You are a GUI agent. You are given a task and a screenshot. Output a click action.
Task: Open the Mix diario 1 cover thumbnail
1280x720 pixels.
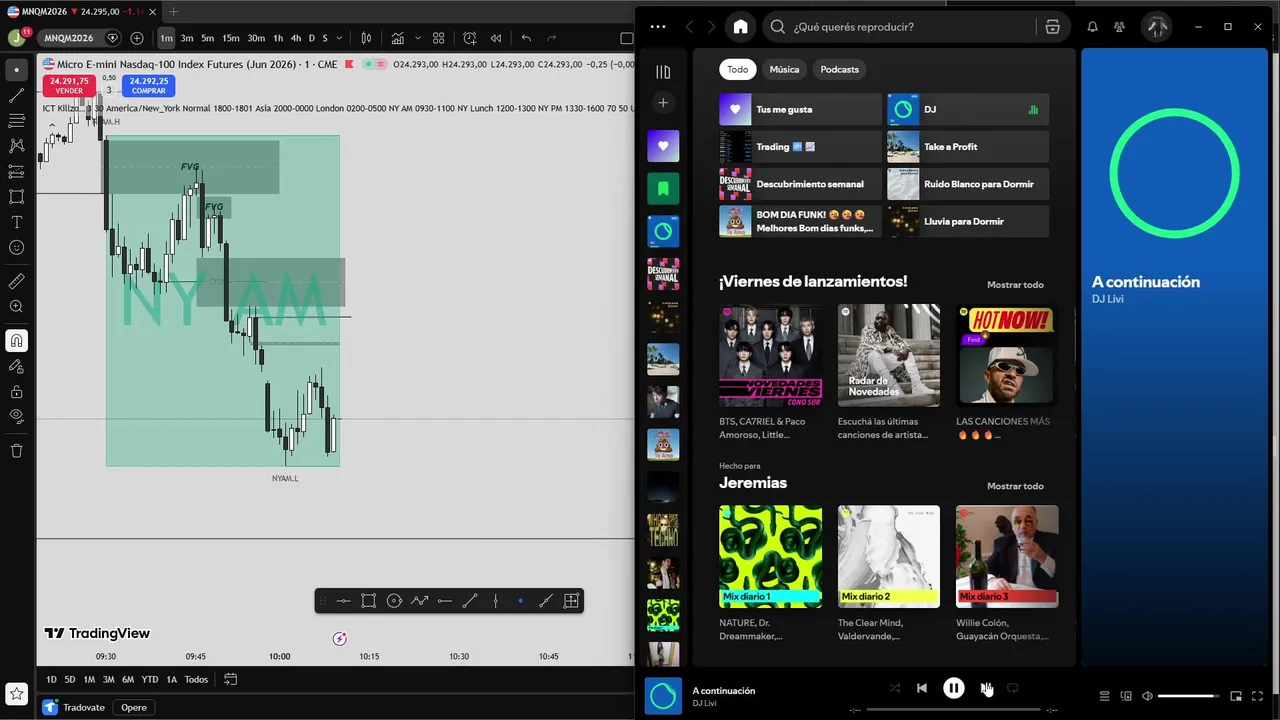(770, 556)
